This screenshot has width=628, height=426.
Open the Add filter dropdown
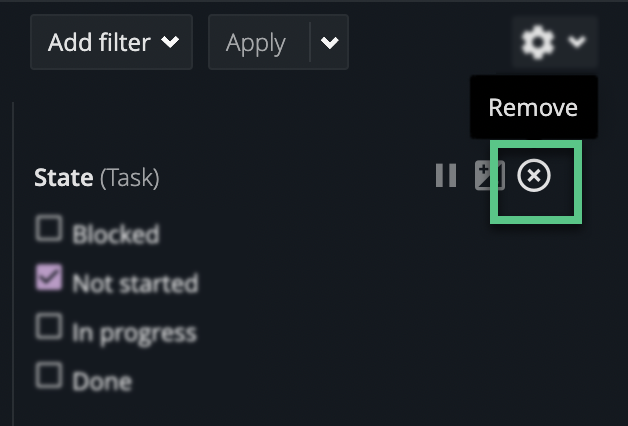click(x=111, y=42)
